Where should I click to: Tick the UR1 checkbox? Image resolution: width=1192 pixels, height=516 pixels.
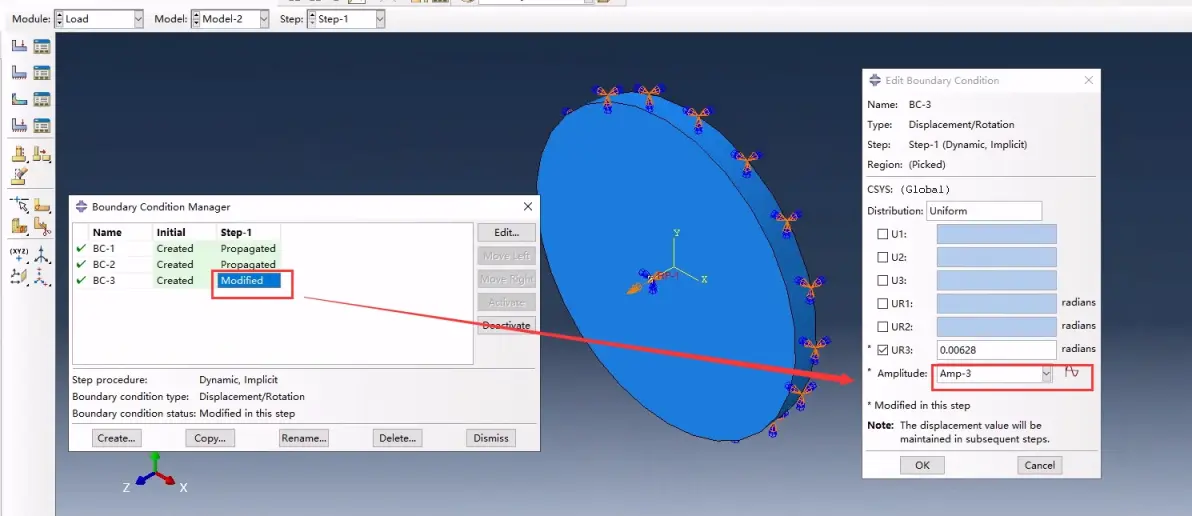(x=882, y=303)
